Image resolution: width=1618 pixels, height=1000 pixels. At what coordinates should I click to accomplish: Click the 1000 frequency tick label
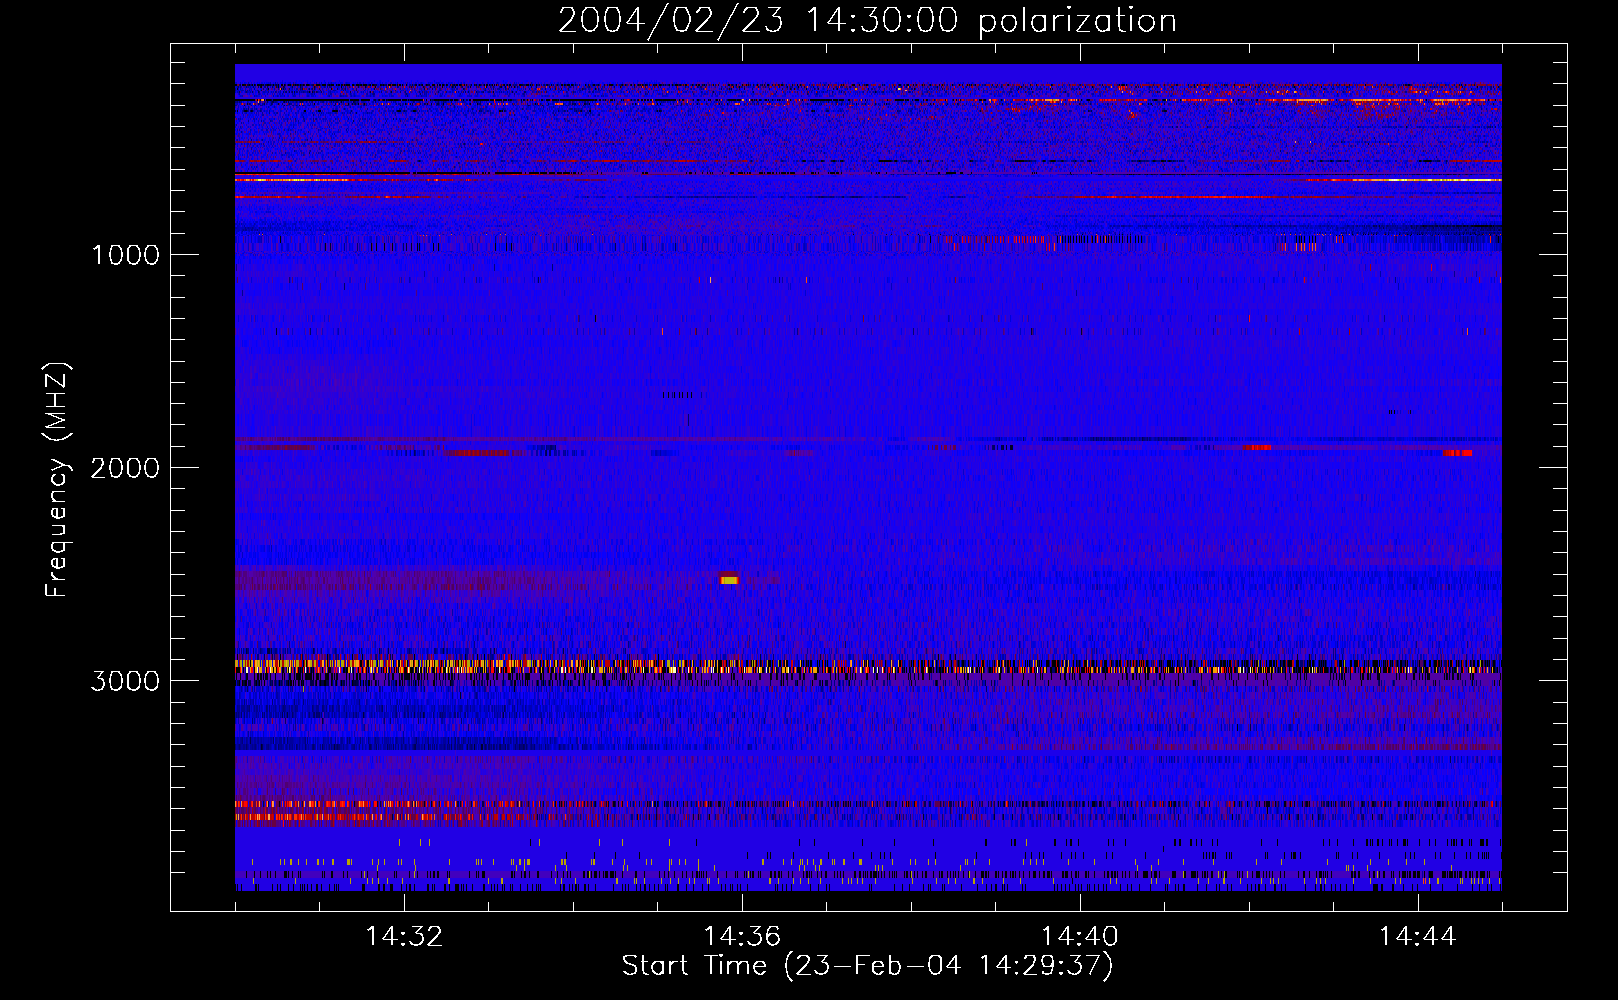coord(125,255)
